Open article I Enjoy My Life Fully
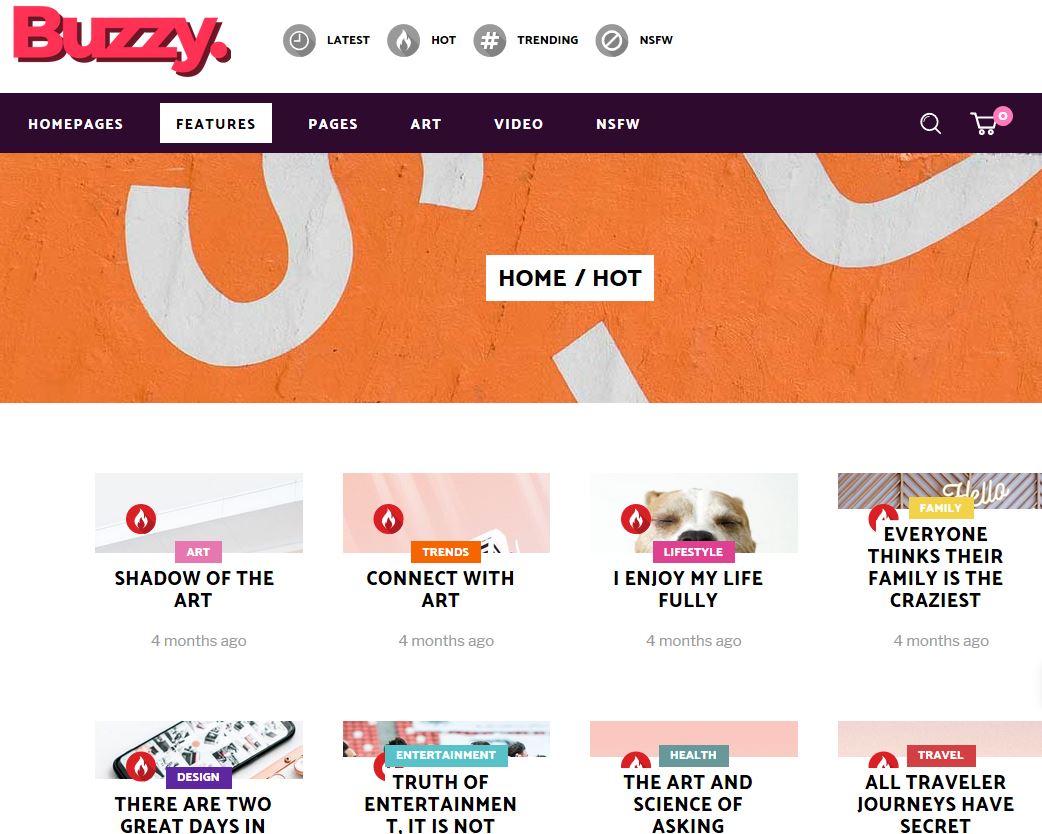This screenshot has width=1042, height=834. point(688,589)
